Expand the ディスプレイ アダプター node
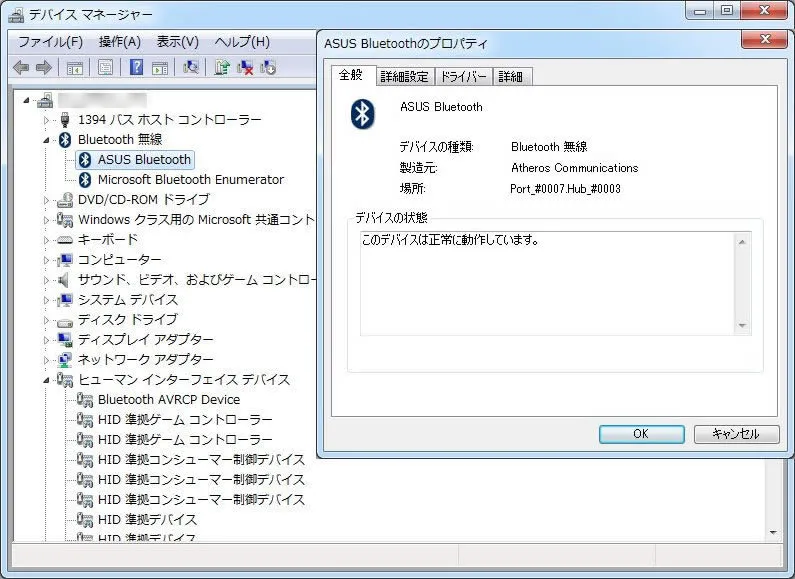This screenshot has width=795, height=579. point(47,340)
